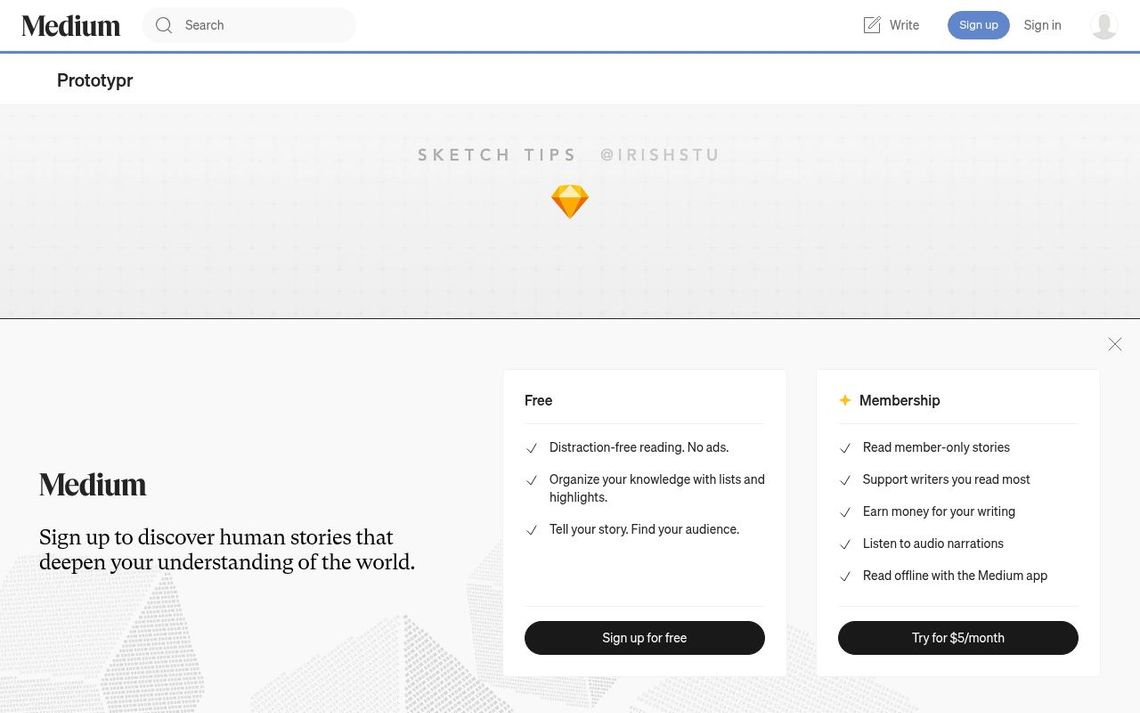Focus the Search input field

coord(249,25)
